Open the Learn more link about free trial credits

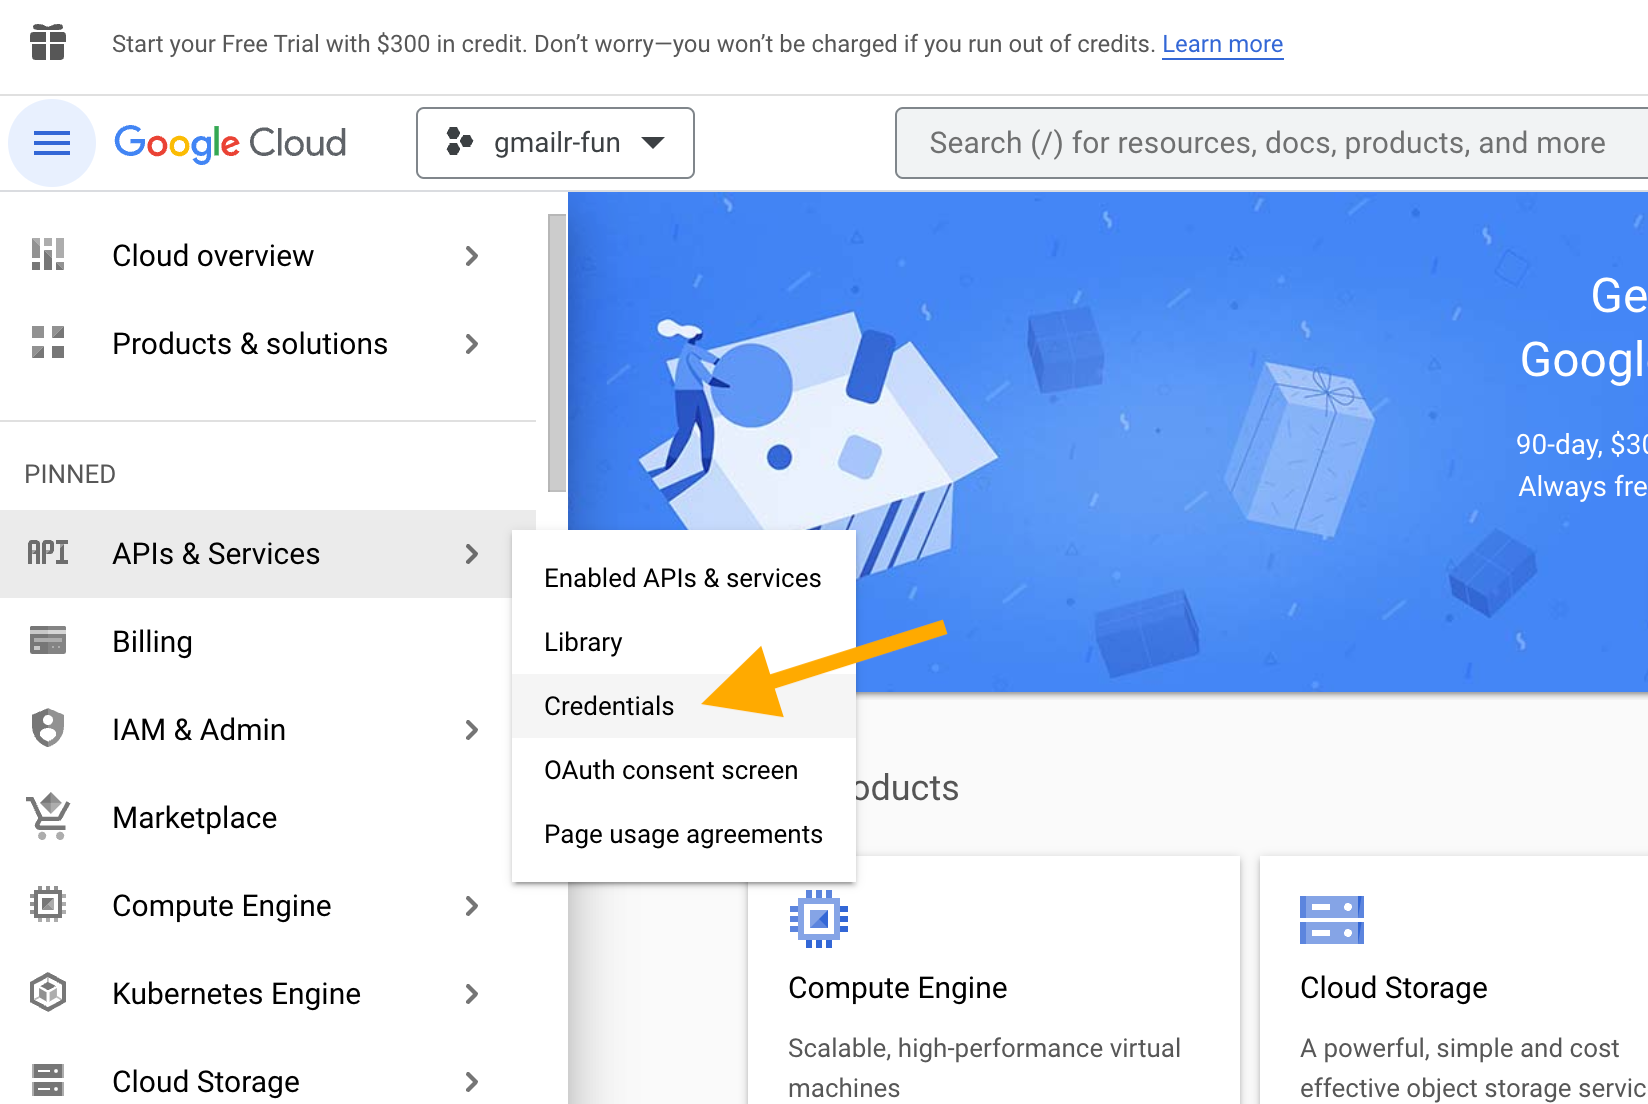[1222, 43]
